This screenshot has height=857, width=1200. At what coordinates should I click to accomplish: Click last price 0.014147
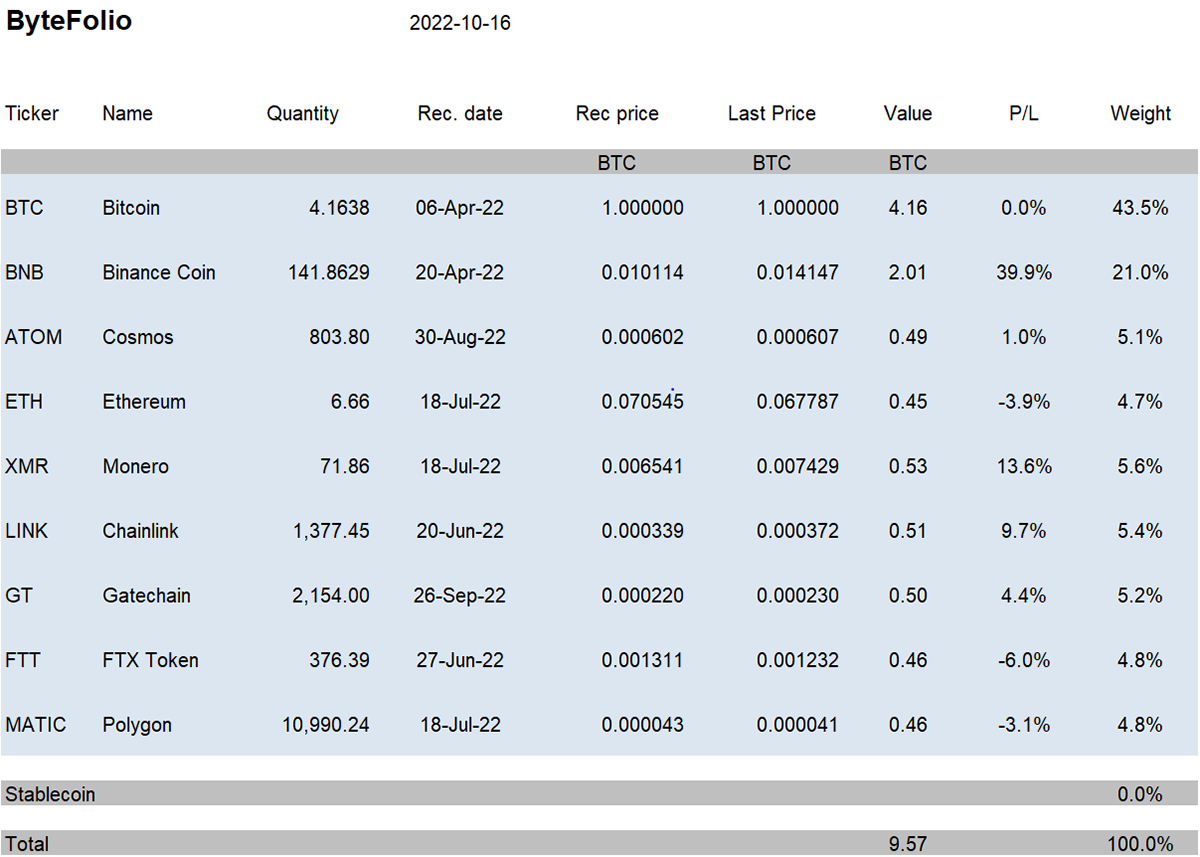[x=798, y=272]
